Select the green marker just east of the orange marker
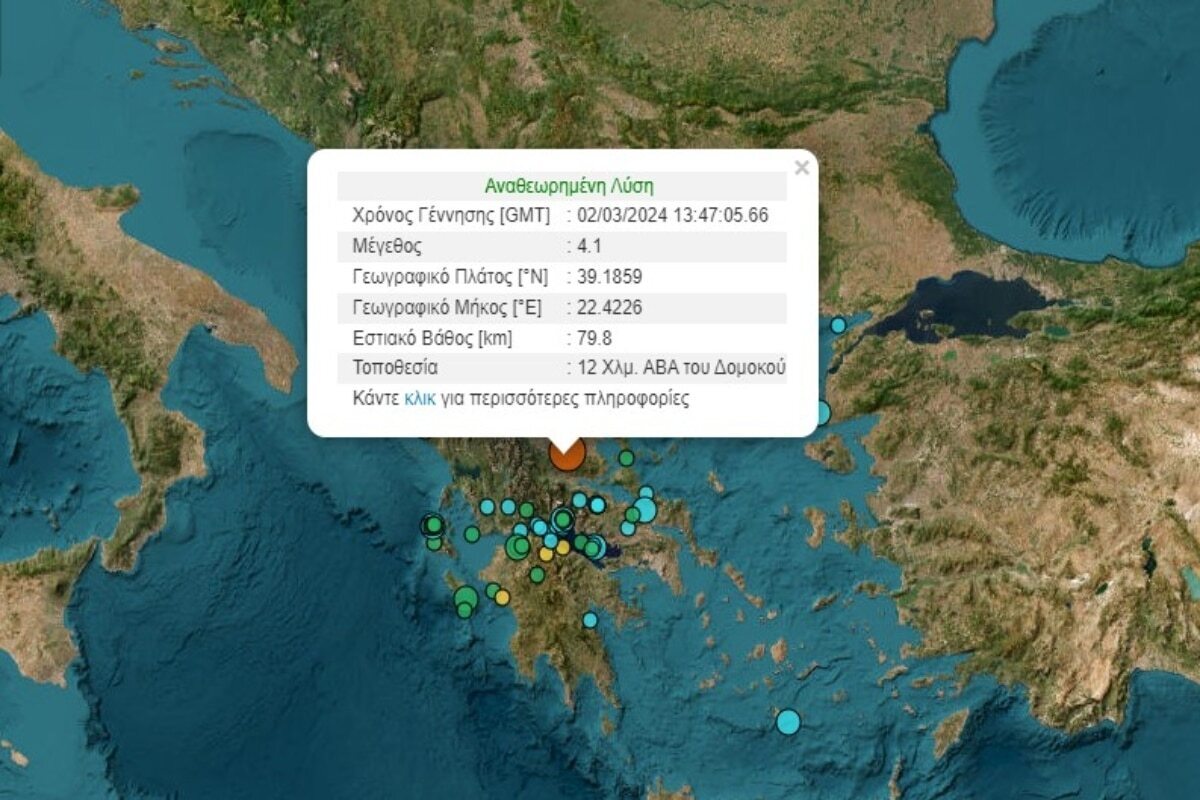Screen dimensions: 1200x800 click(x=626, y=458)
